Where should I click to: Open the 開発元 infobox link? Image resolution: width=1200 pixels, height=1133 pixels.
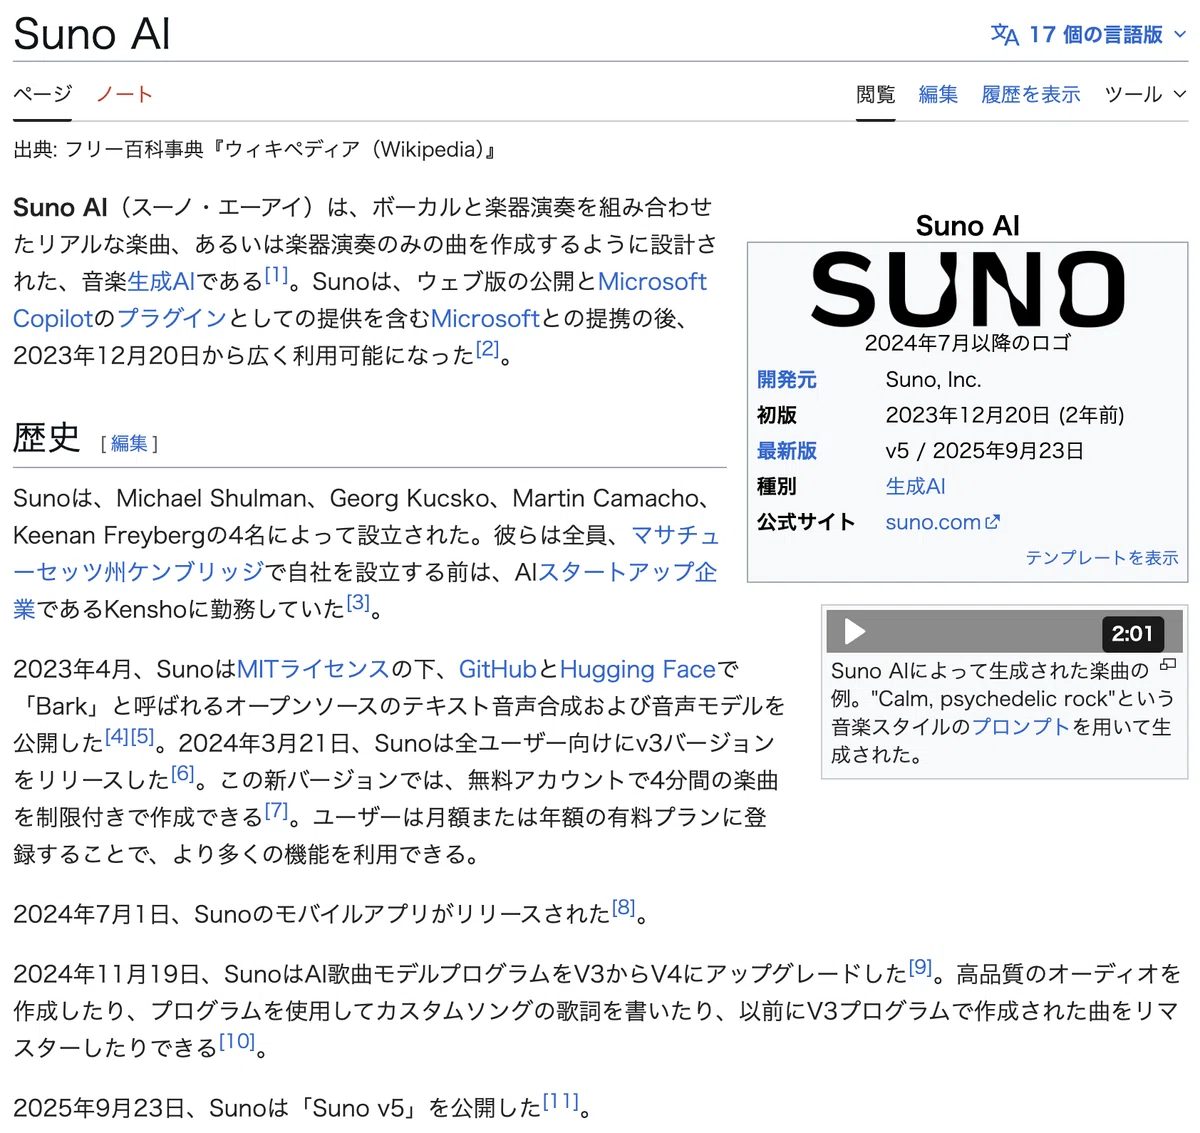pyautogui.click(x=787, y=380)
